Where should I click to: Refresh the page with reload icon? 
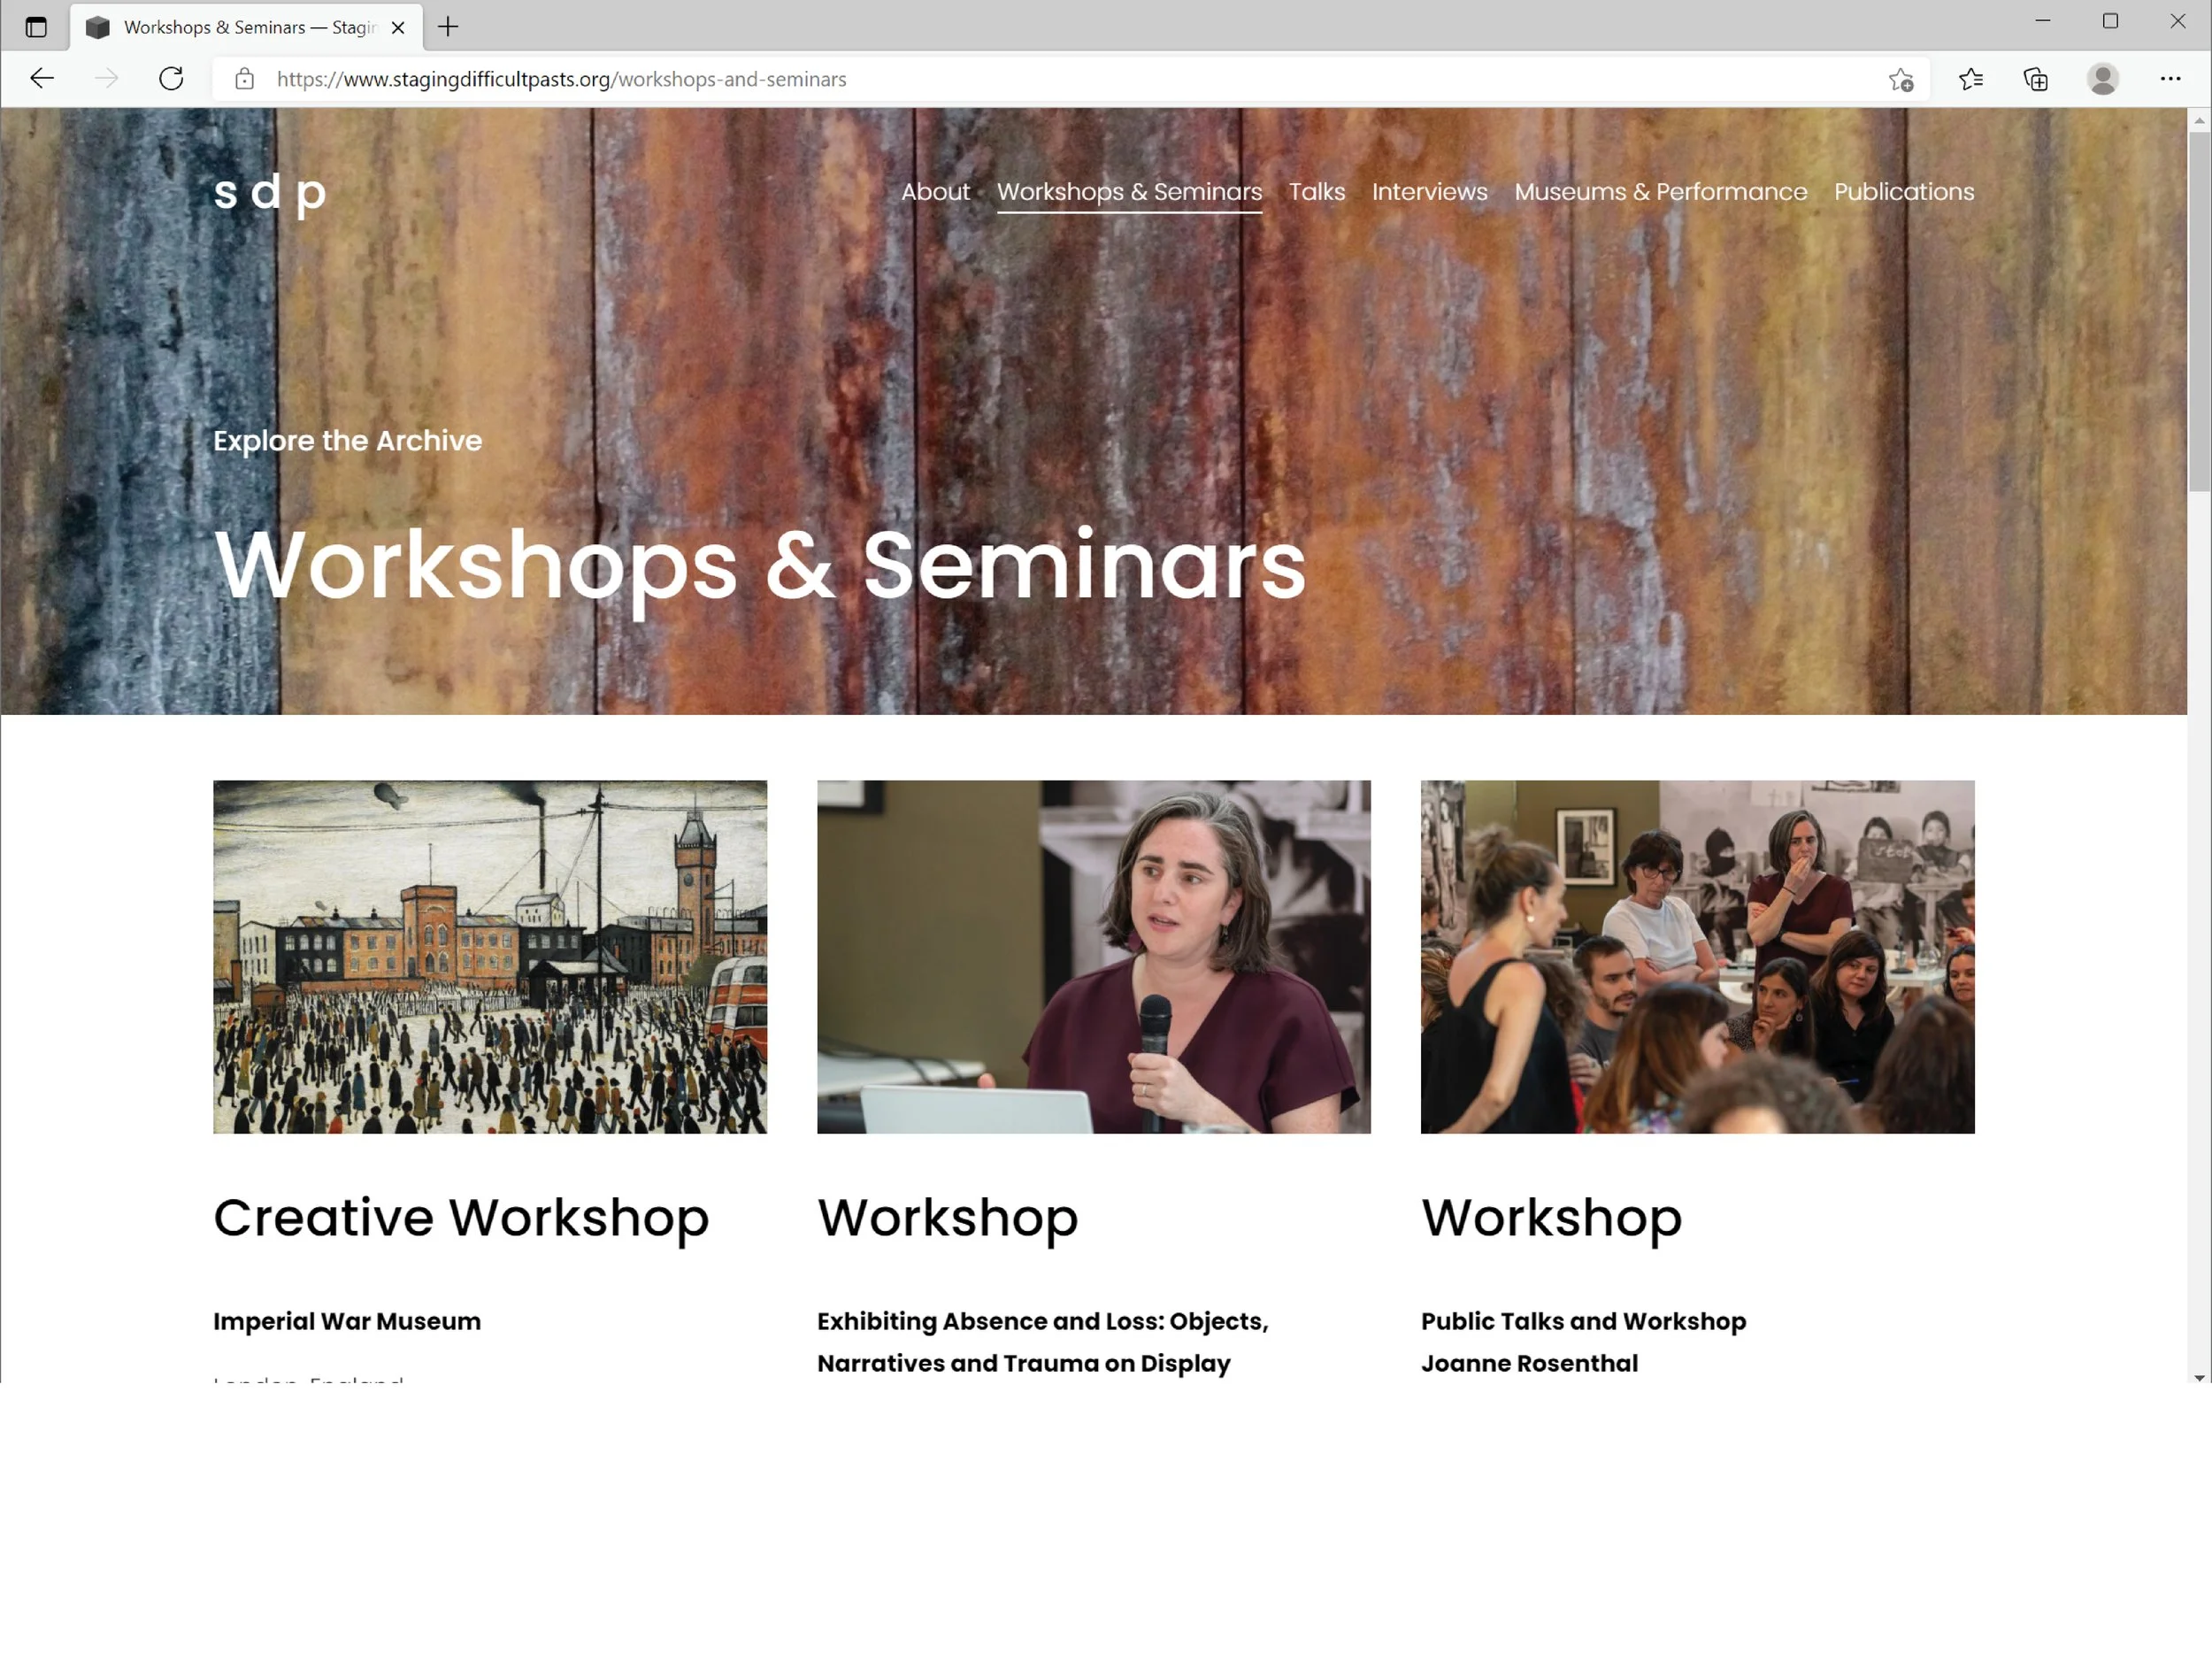pyautogui.click(x=171, y=79)
